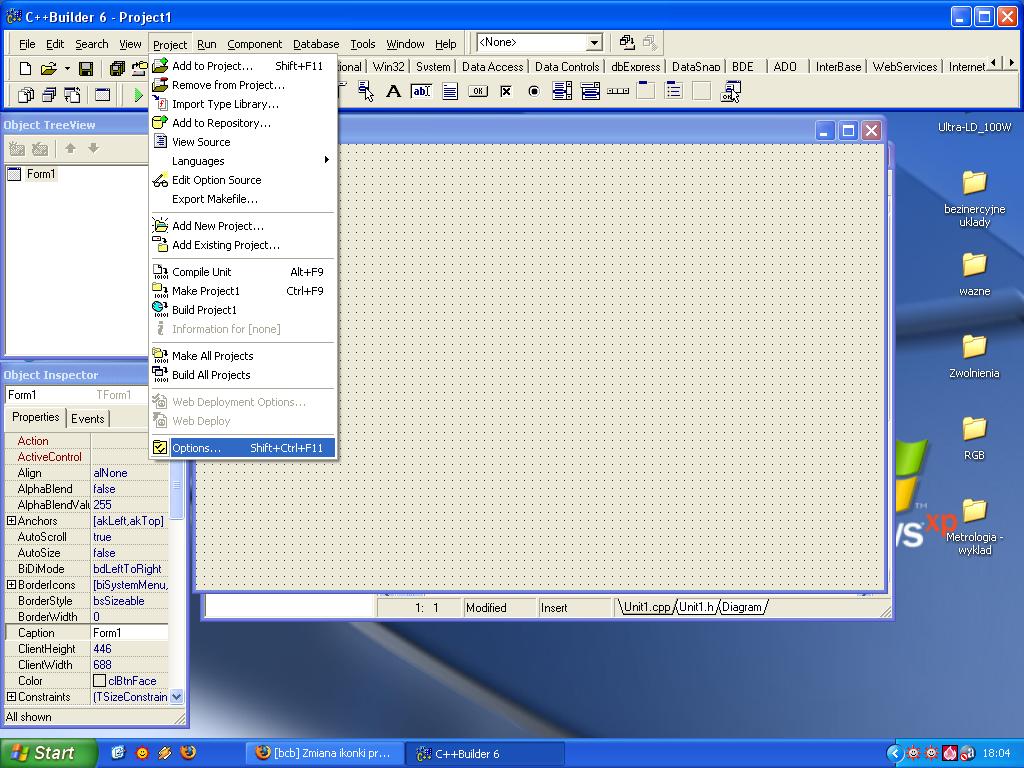Viewport: 1024px width, 768px height.
Task: Click the green Run button
Action: [x=138, y=95]
